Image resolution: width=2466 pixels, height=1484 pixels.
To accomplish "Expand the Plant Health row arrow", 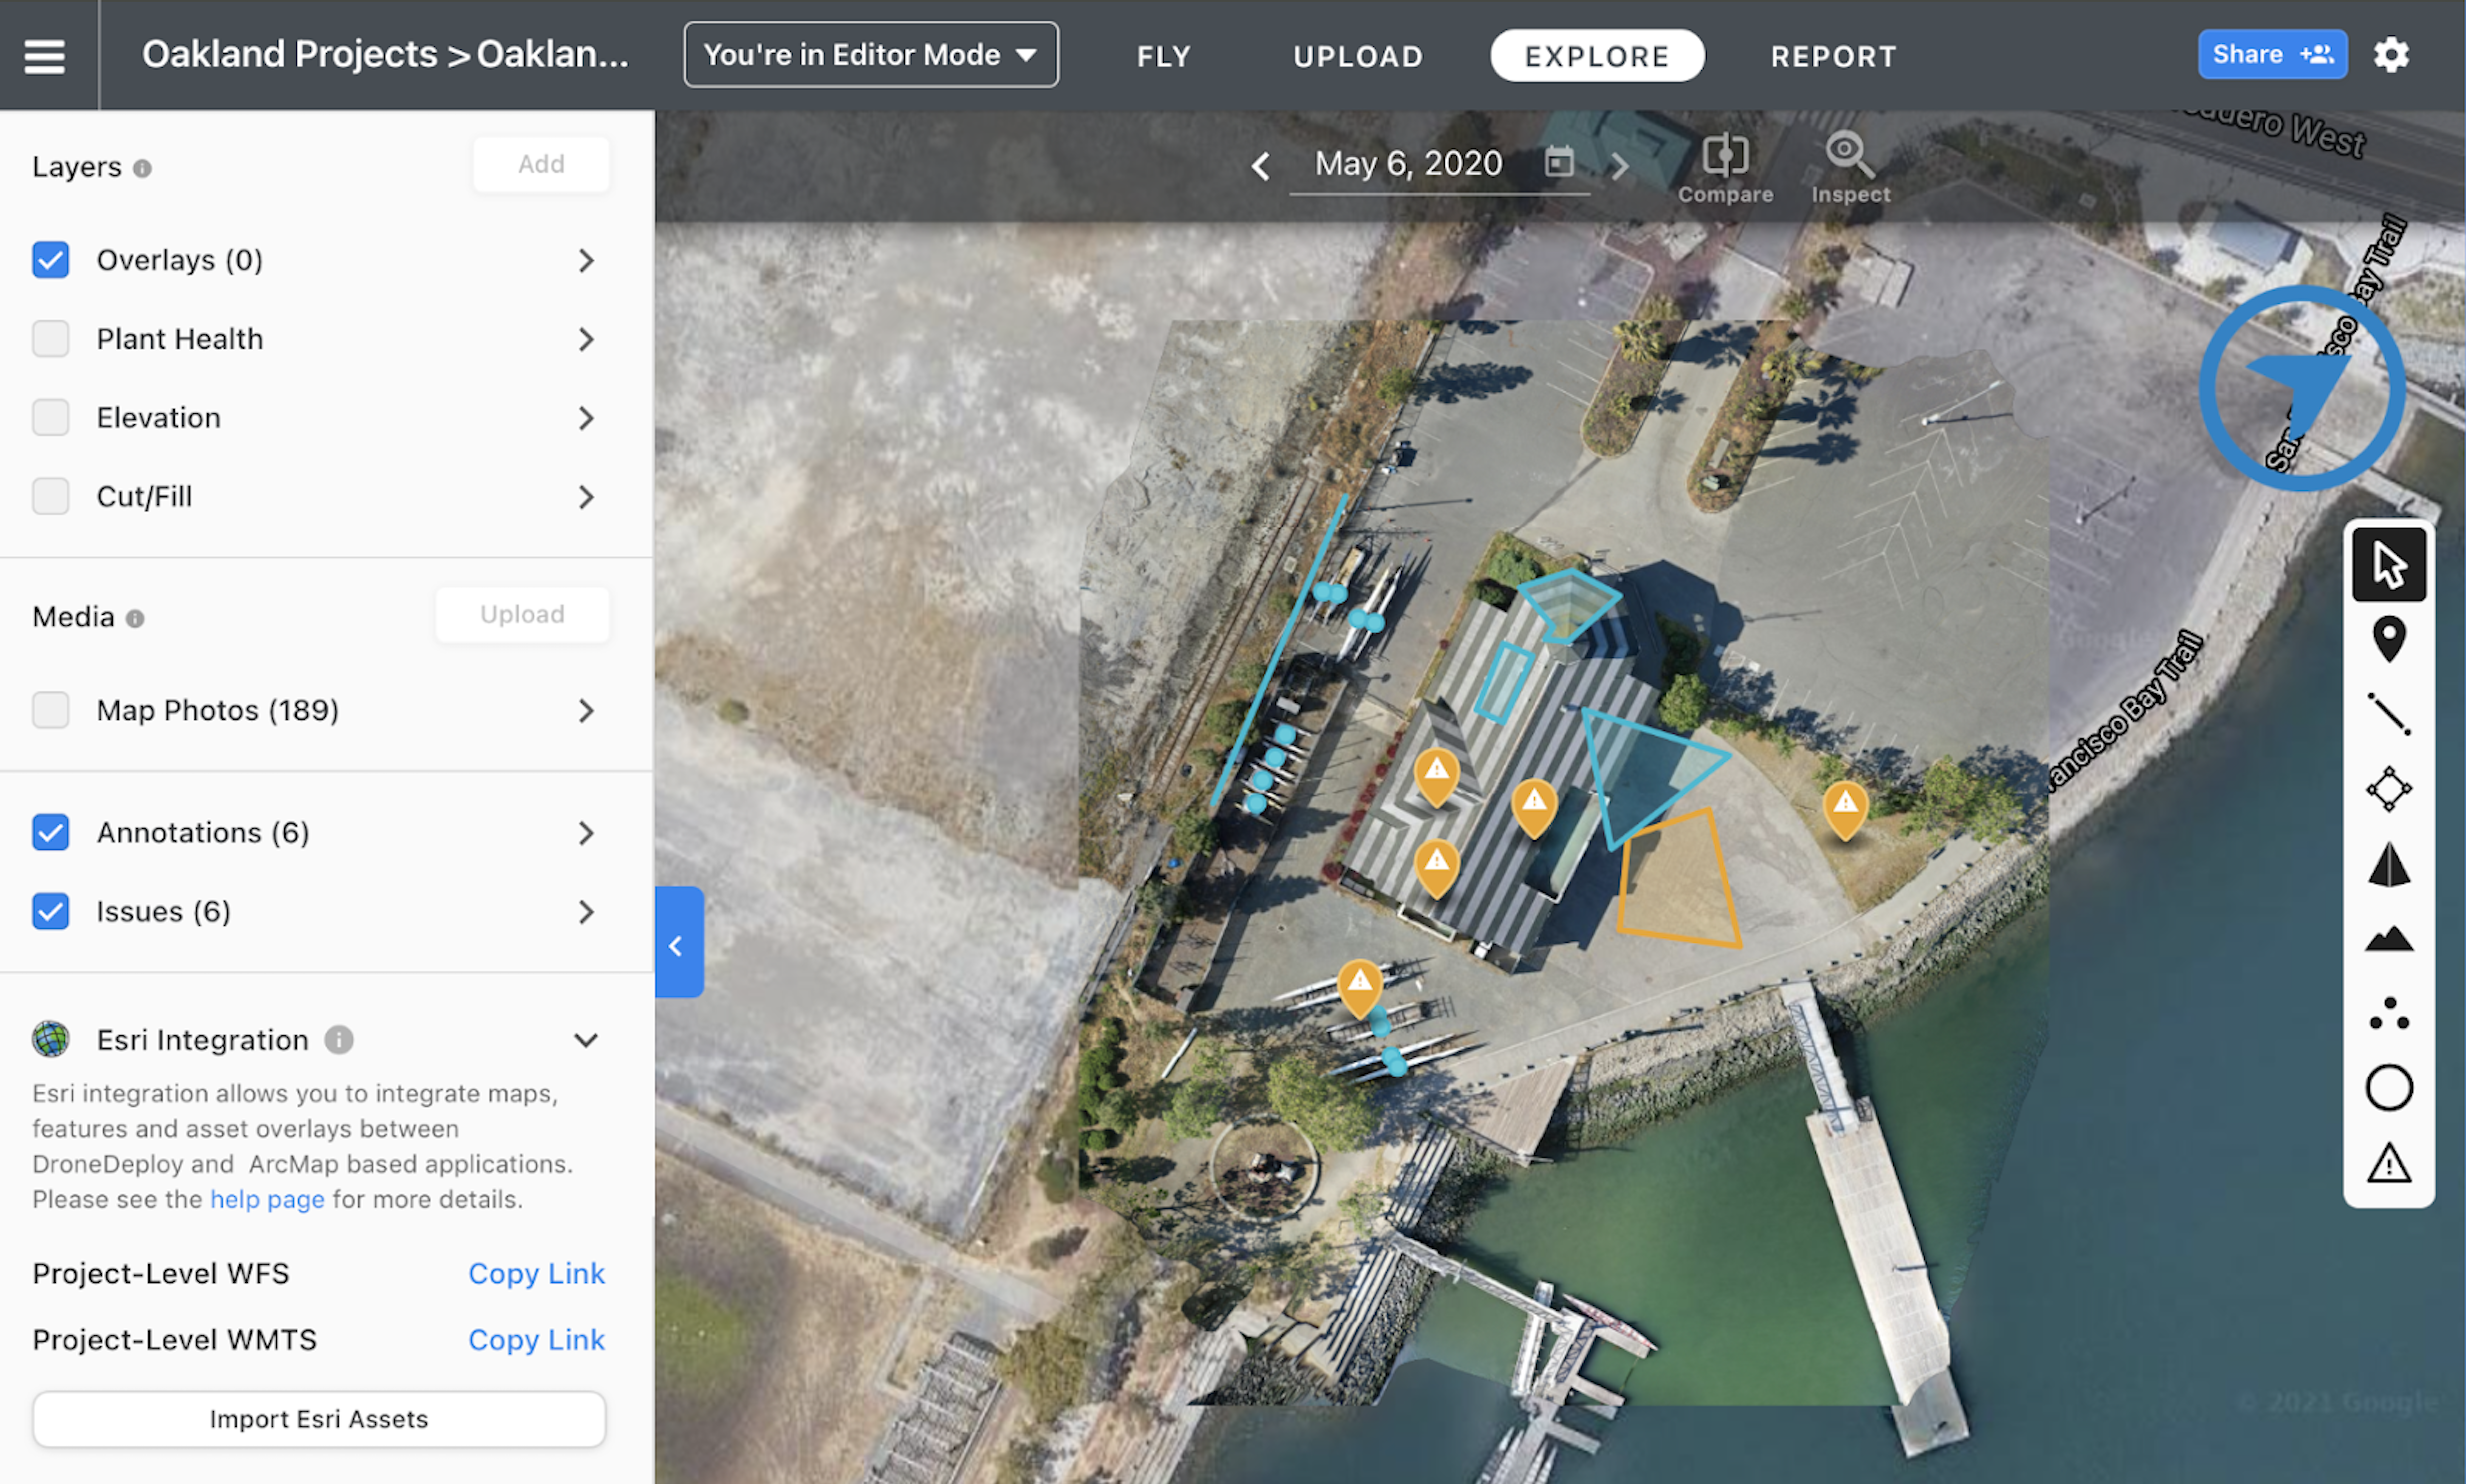I will 586,340.
